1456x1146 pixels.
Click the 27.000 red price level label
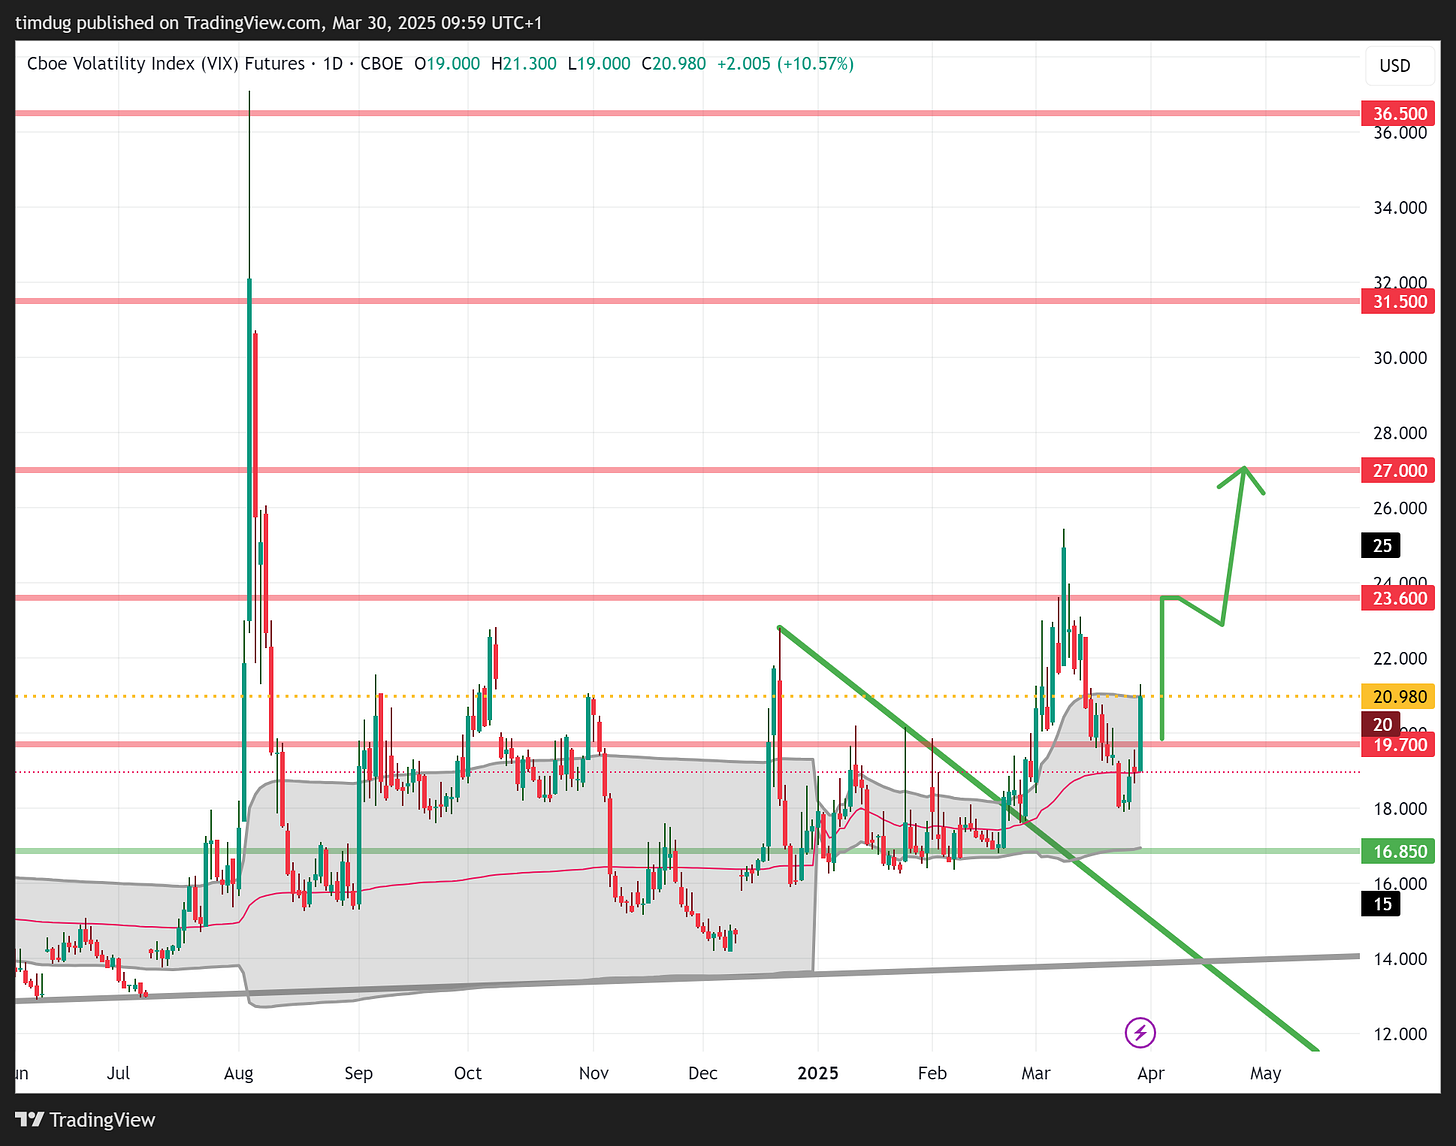[x=1398, y=470]
